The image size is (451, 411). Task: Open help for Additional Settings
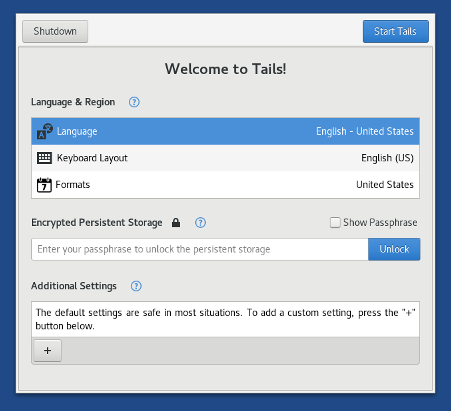click(136, 286)
